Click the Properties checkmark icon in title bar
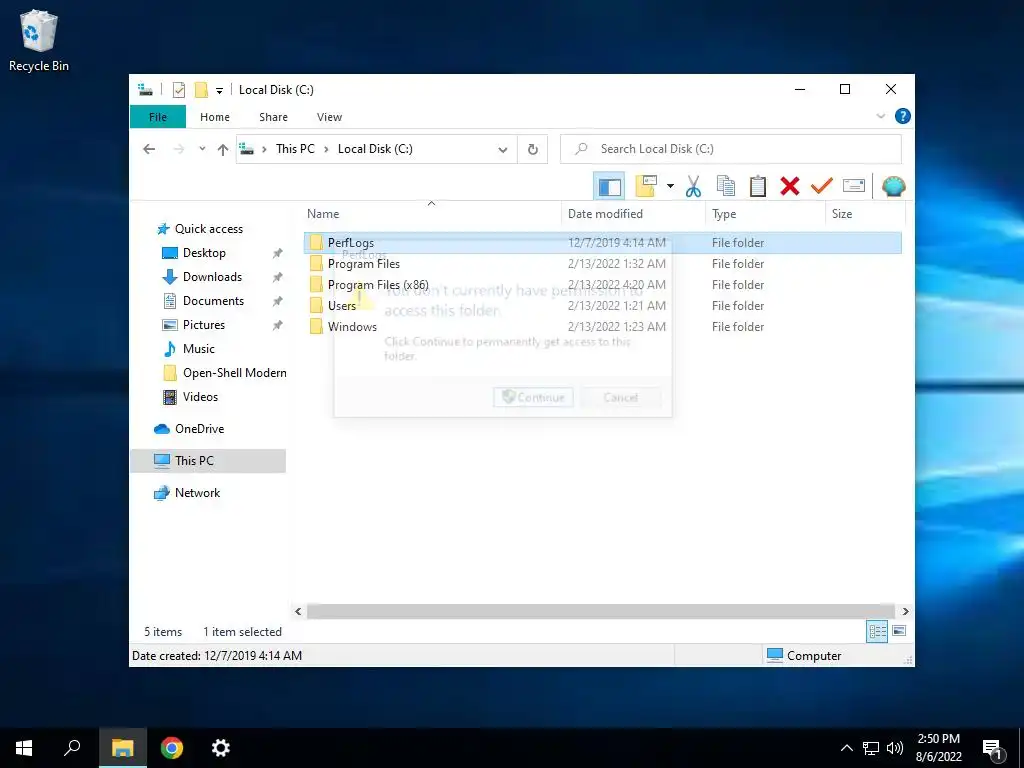This screenshot has width=1024, height=768. pos(178,90)
